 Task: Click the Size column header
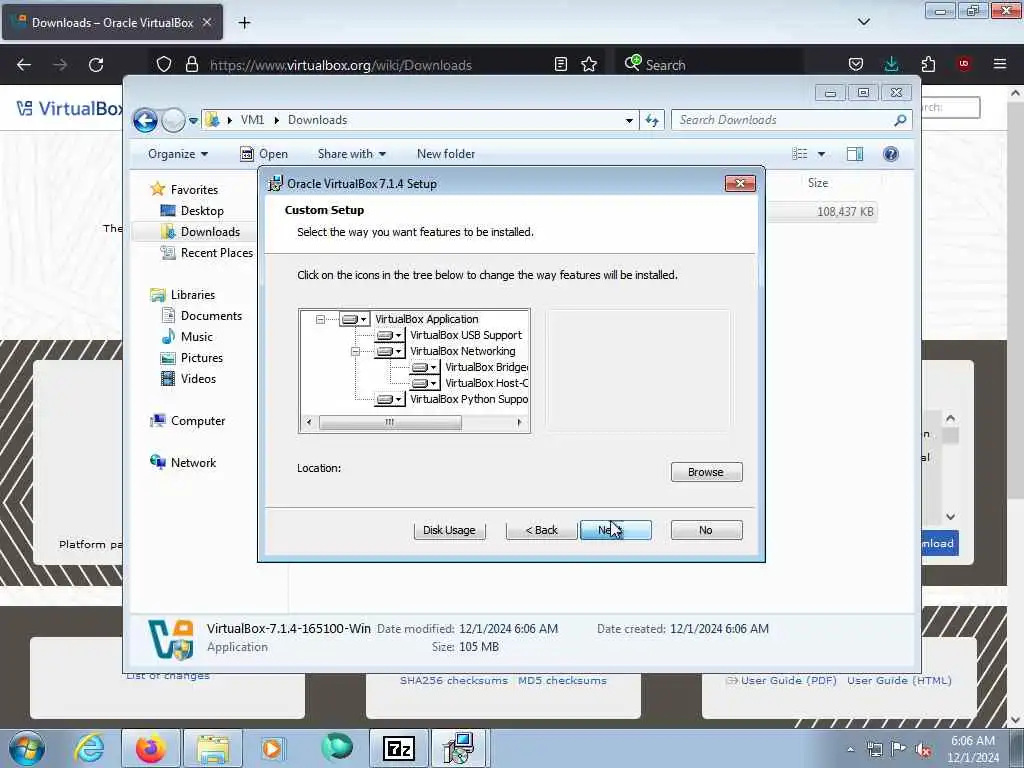(x=818, y=184)
